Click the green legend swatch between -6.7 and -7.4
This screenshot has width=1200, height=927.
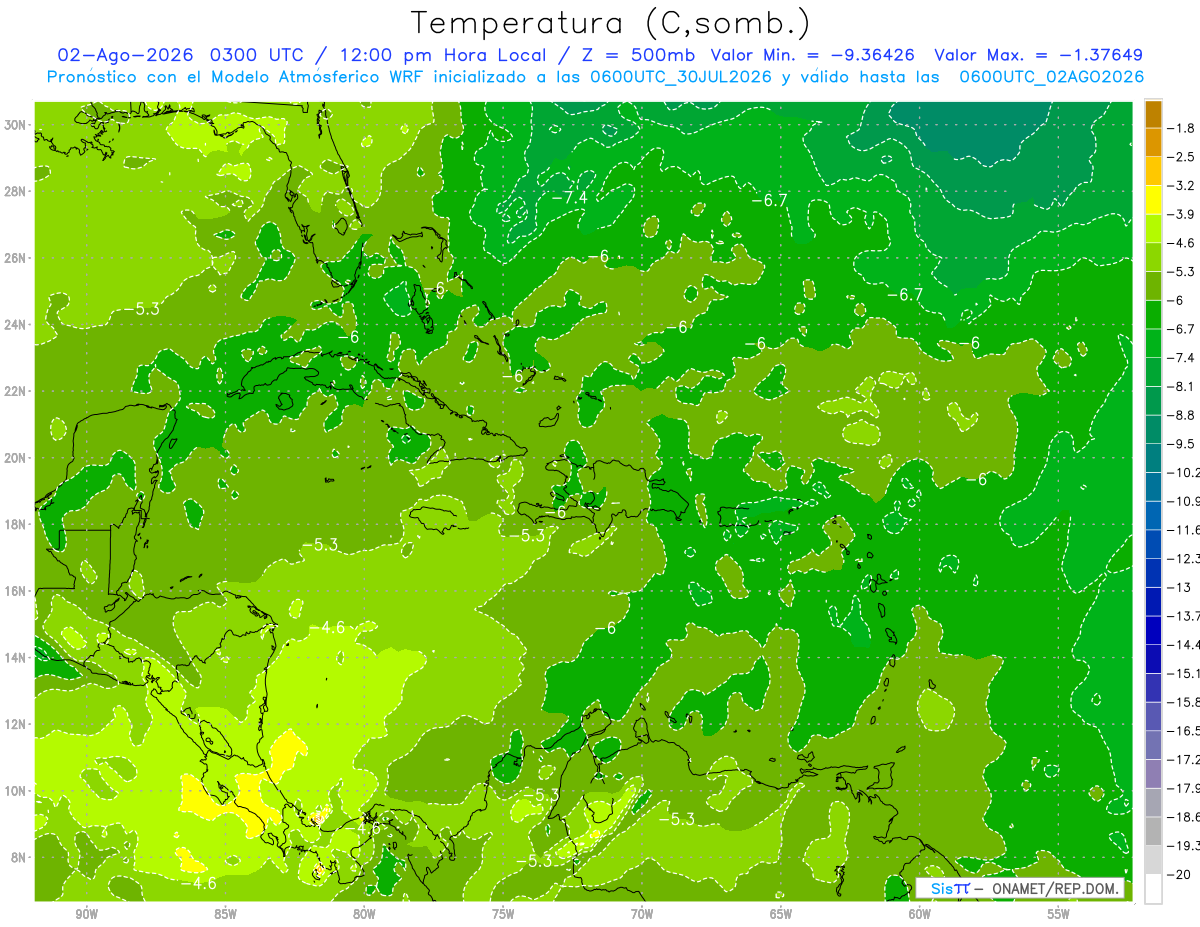(1153, 343)
